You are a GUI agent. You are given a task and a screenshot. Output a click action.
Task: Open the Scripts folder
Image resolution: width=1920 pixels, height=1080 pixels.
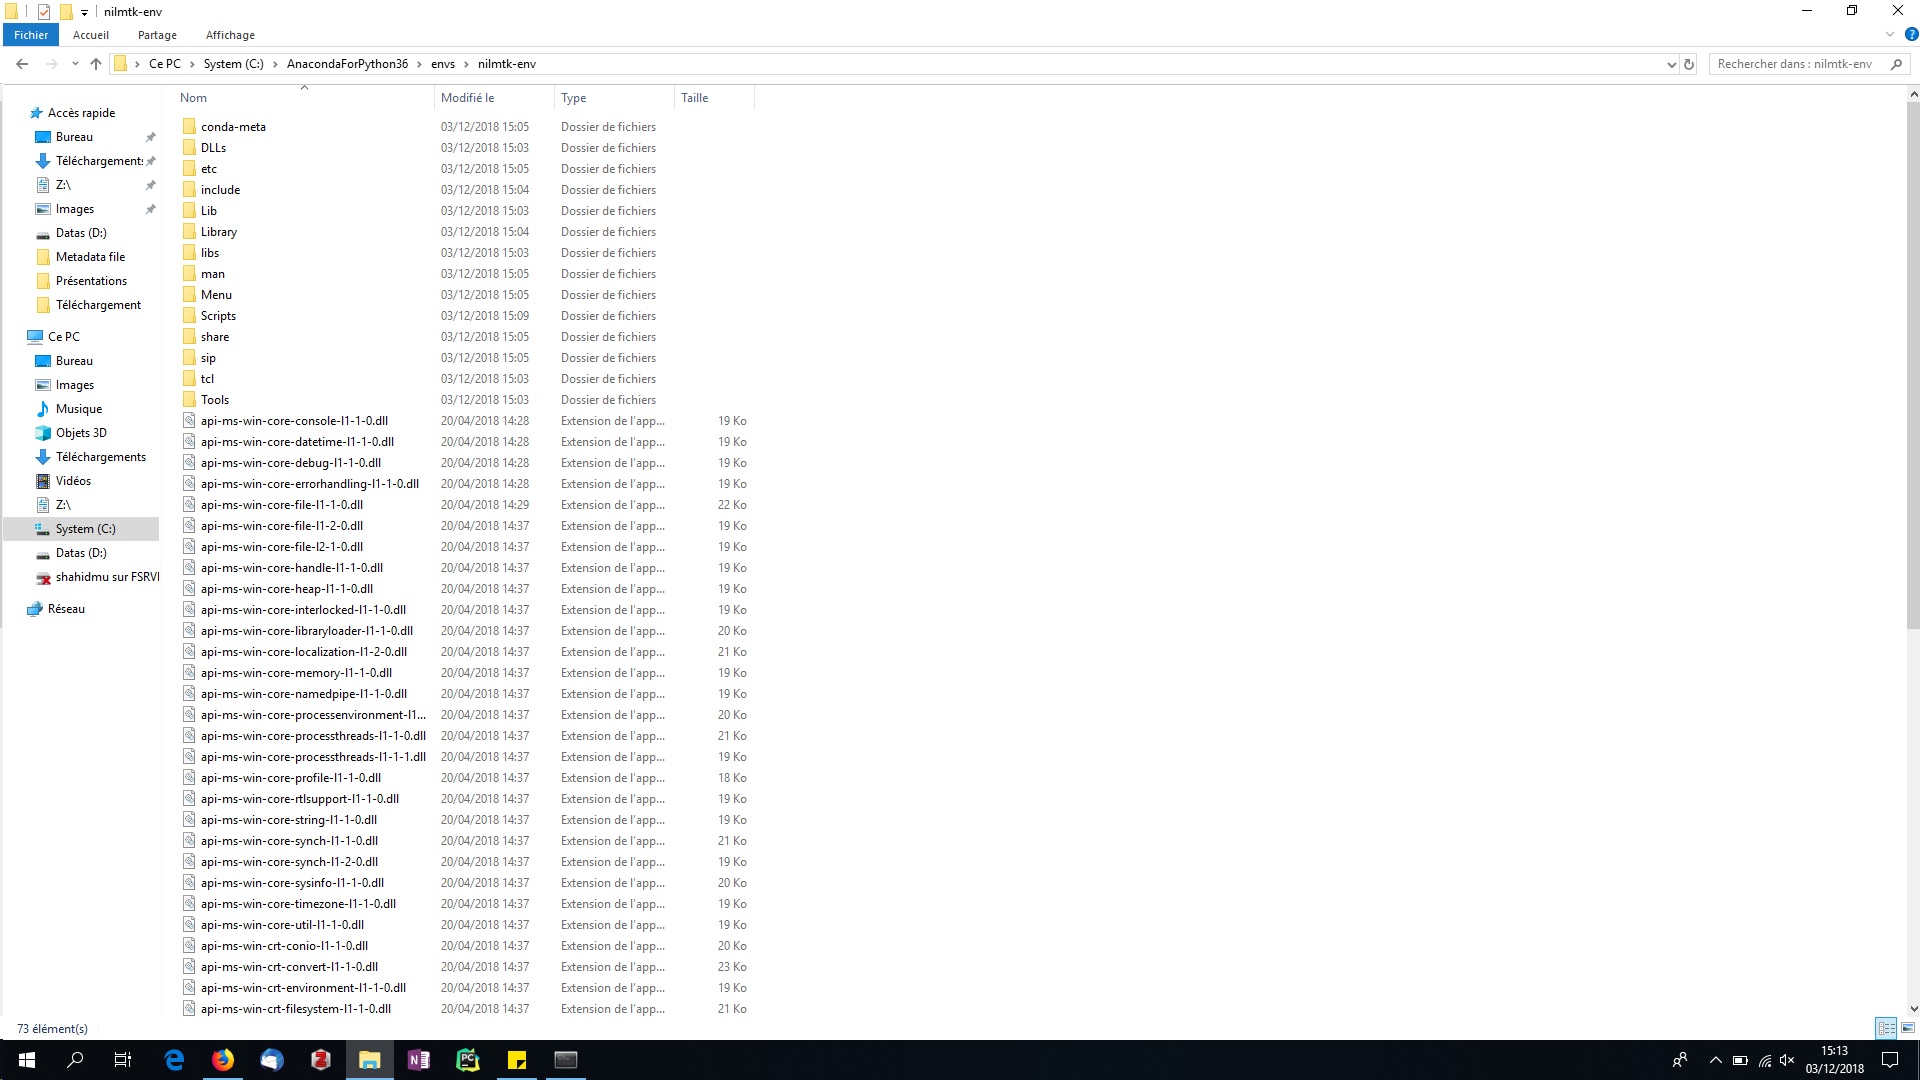tap(218, 316)
